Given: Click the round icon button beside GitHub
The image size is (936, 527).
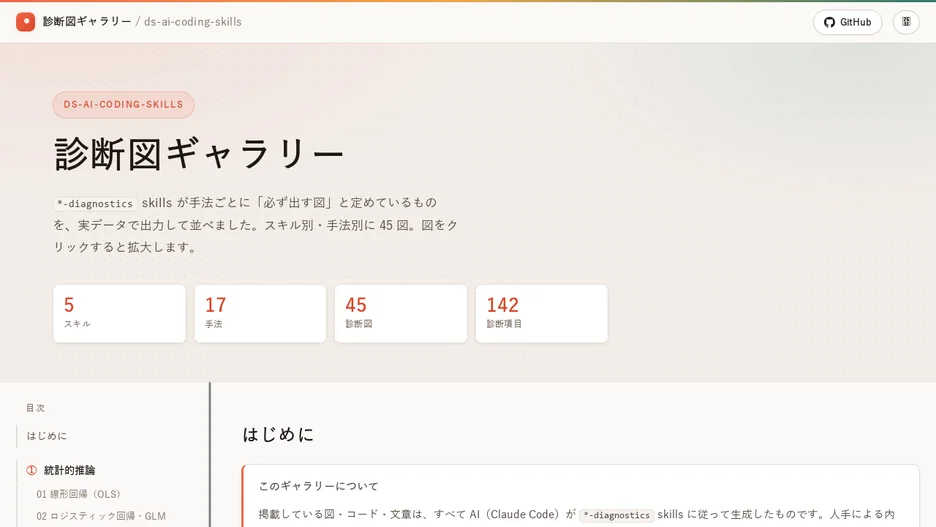Looking at the screenshot, I should 906,22.
